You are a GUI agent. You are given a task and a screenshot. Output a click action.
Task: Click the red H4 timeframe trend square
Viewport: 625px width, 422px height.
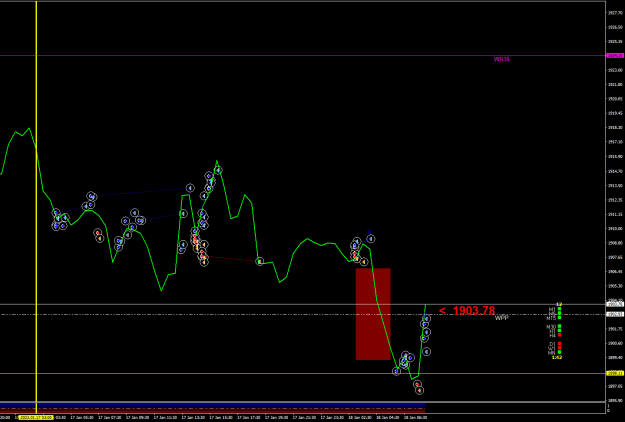click(559, 335)
